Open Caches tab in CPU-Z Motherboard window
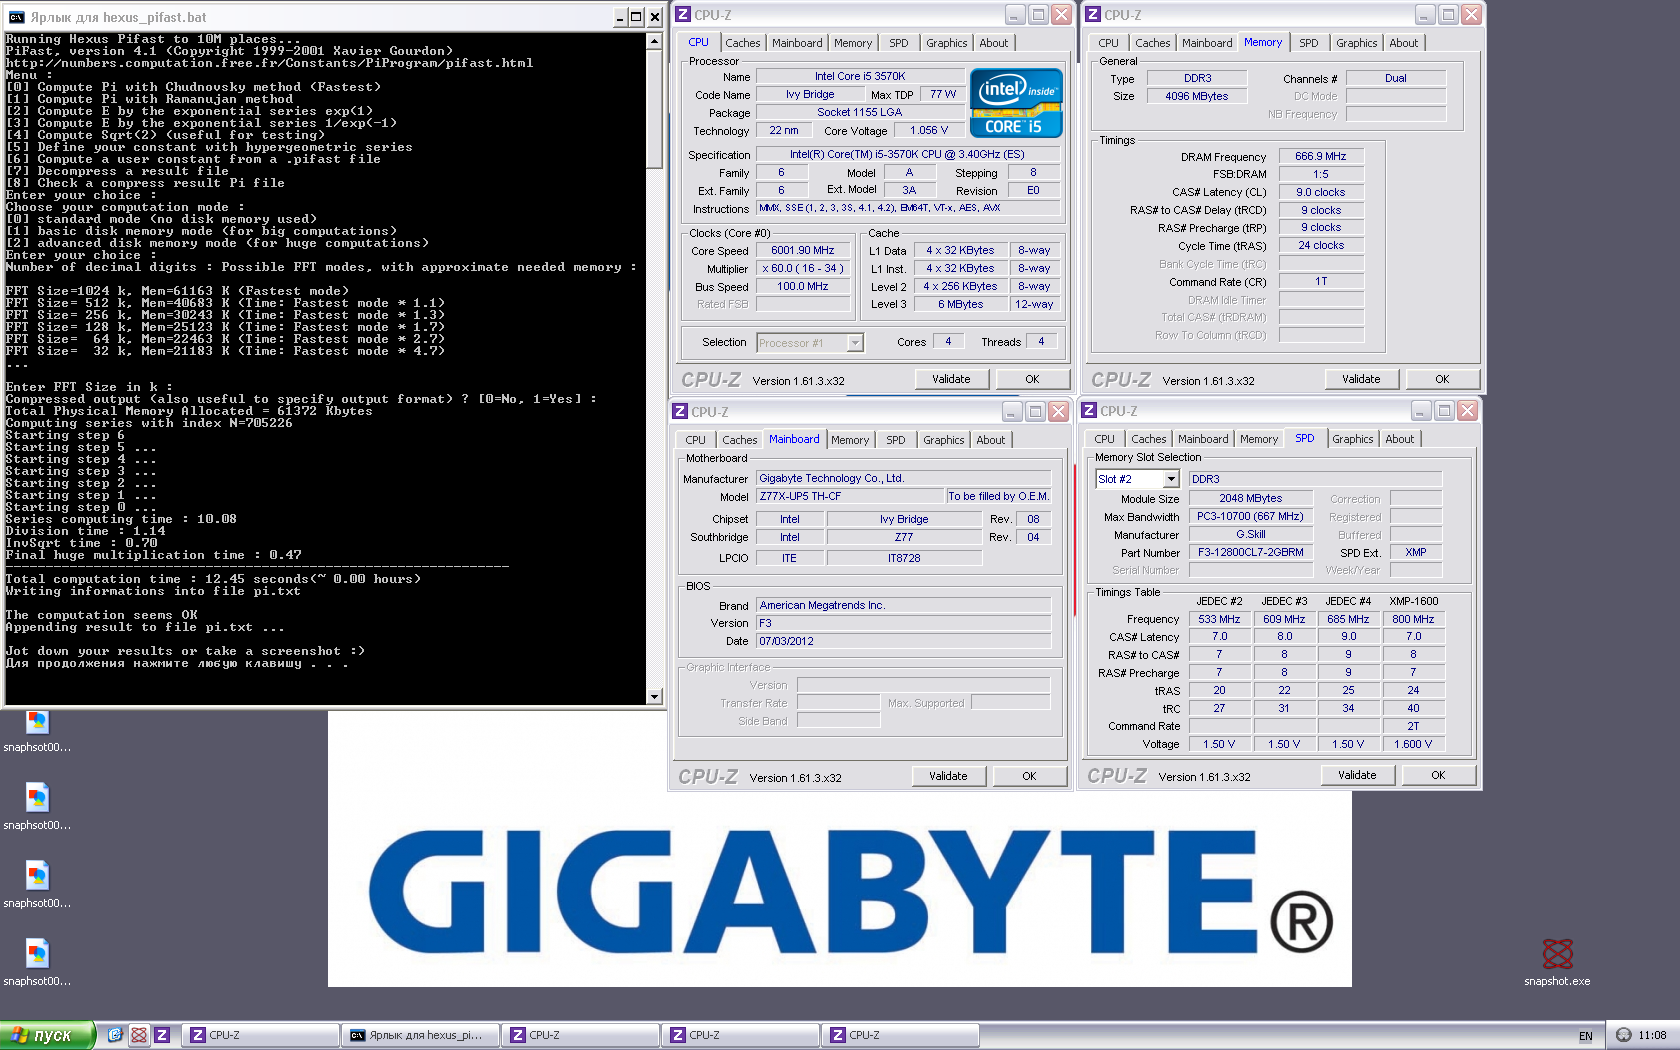This screenshot has width=1680, height=1050. point(740,440)
